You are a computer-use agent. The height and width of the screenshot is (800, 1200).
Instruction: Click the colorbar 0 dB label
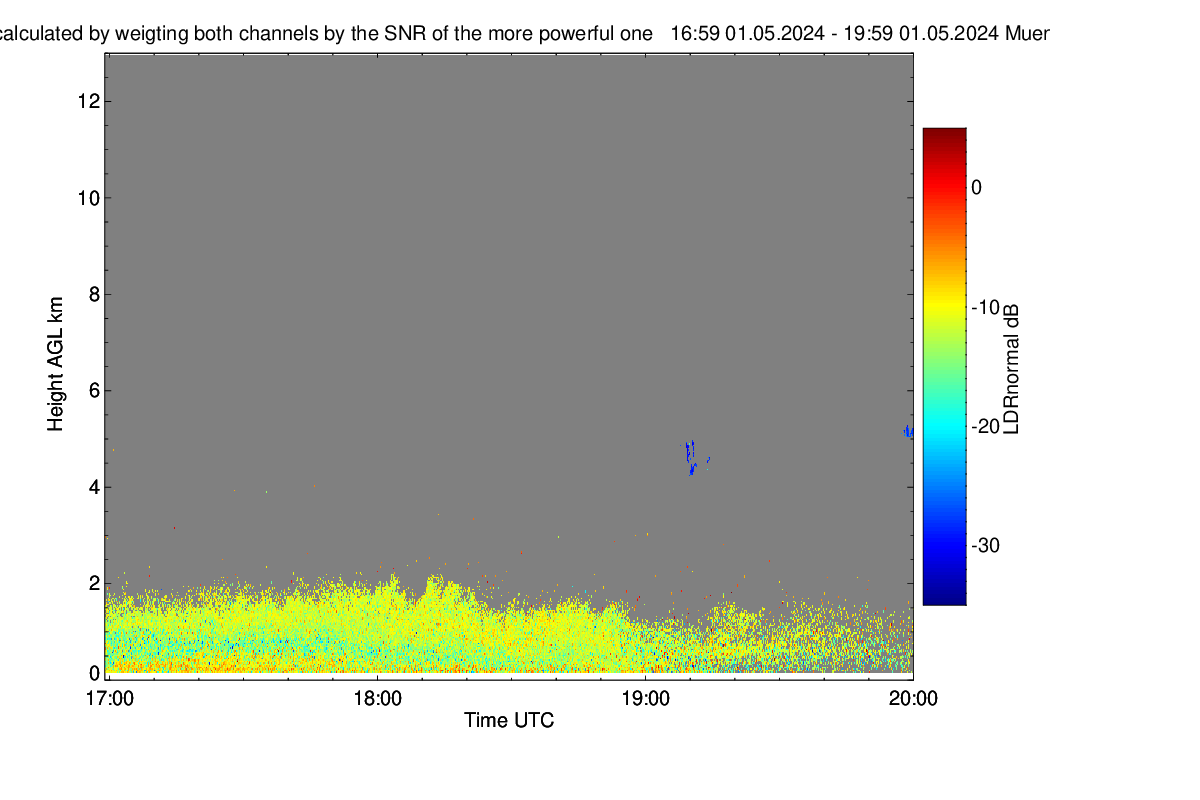pos(977,187)
